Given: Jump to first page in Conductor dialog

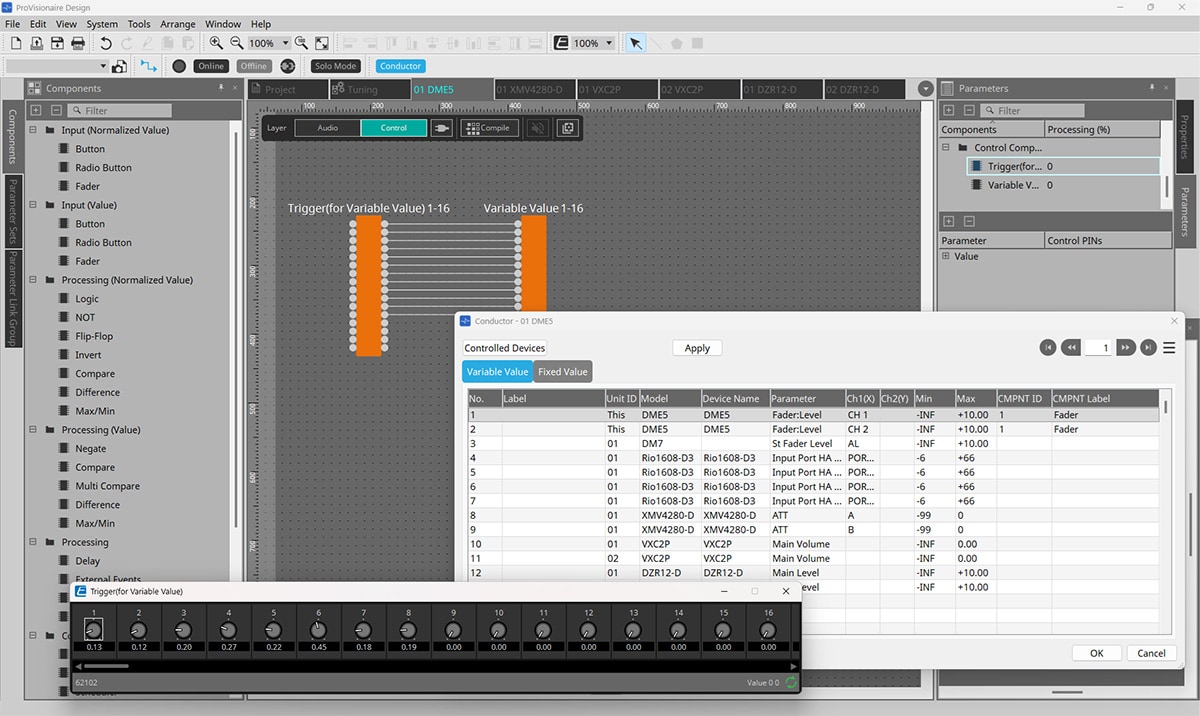Looking at the screenshot, I should (x=1048, y=348).
